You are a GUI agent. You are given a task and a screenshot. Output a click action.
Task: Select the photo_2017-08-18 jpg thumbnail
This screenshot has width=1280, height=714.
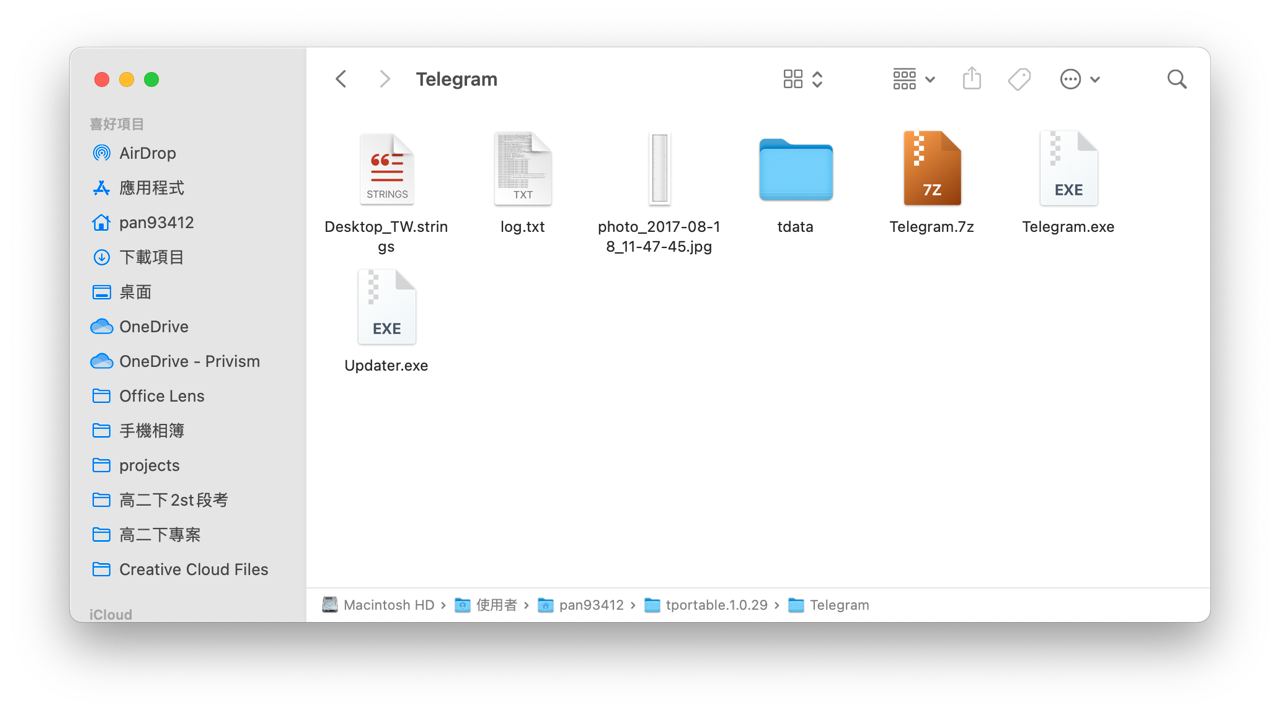pos(659,169)
